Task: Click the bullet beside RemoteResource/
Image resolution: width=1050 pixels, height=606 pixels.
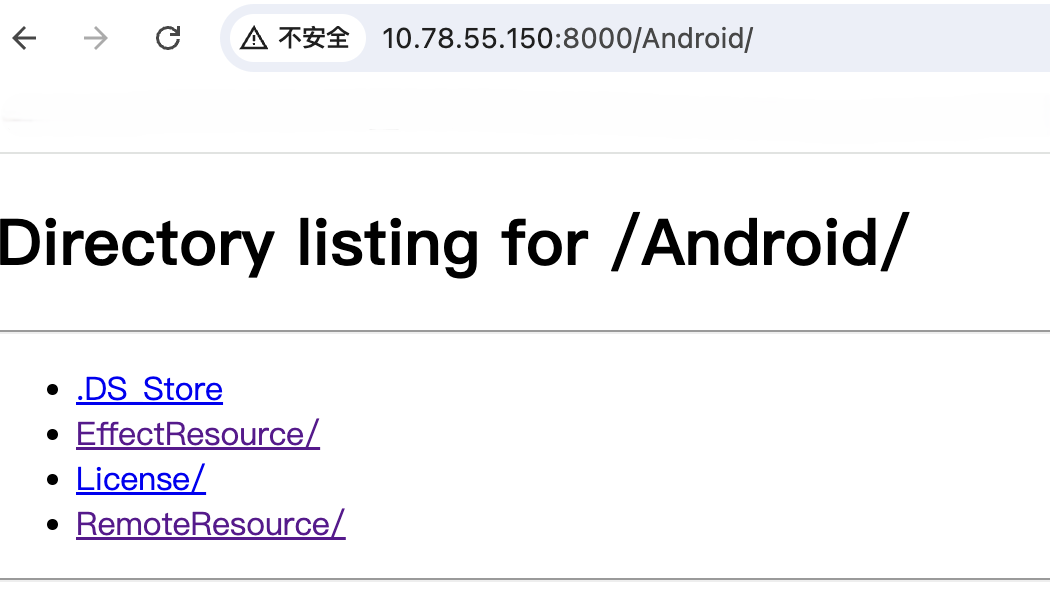Action: point(53,525)
